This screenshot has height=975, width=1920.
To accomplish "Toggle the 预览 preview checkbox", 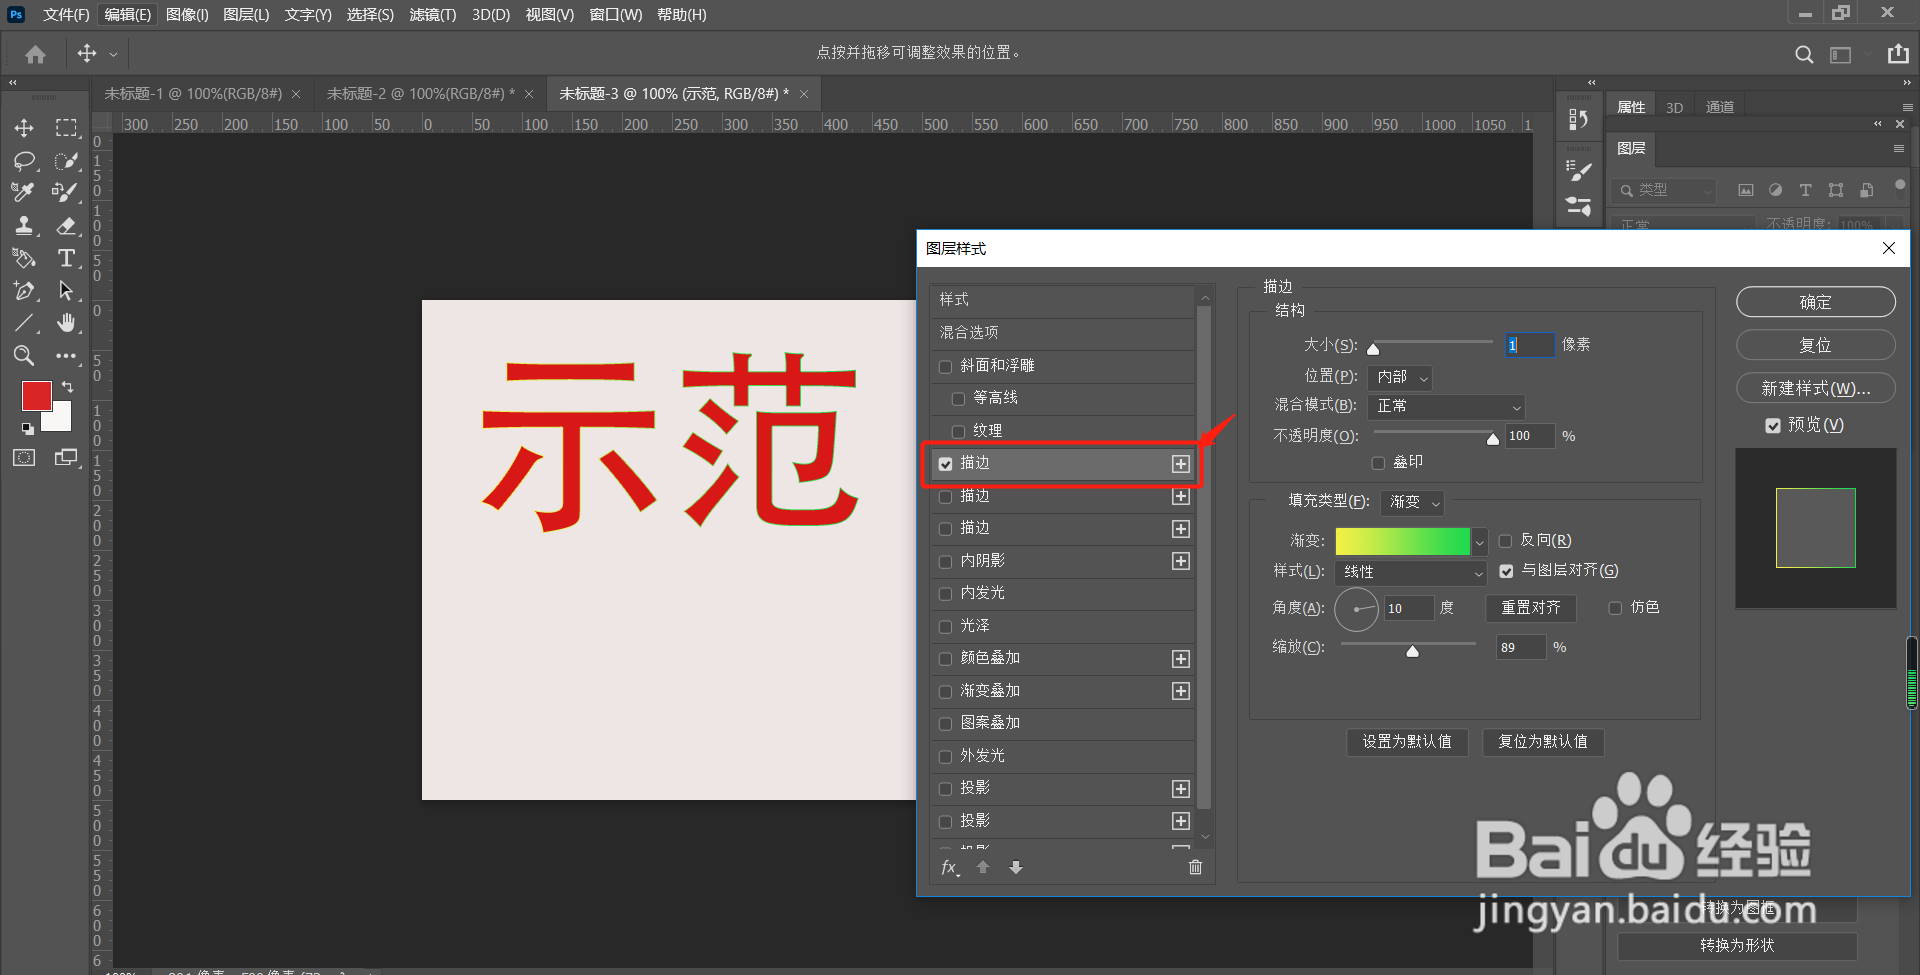I will coord(1771,424).
